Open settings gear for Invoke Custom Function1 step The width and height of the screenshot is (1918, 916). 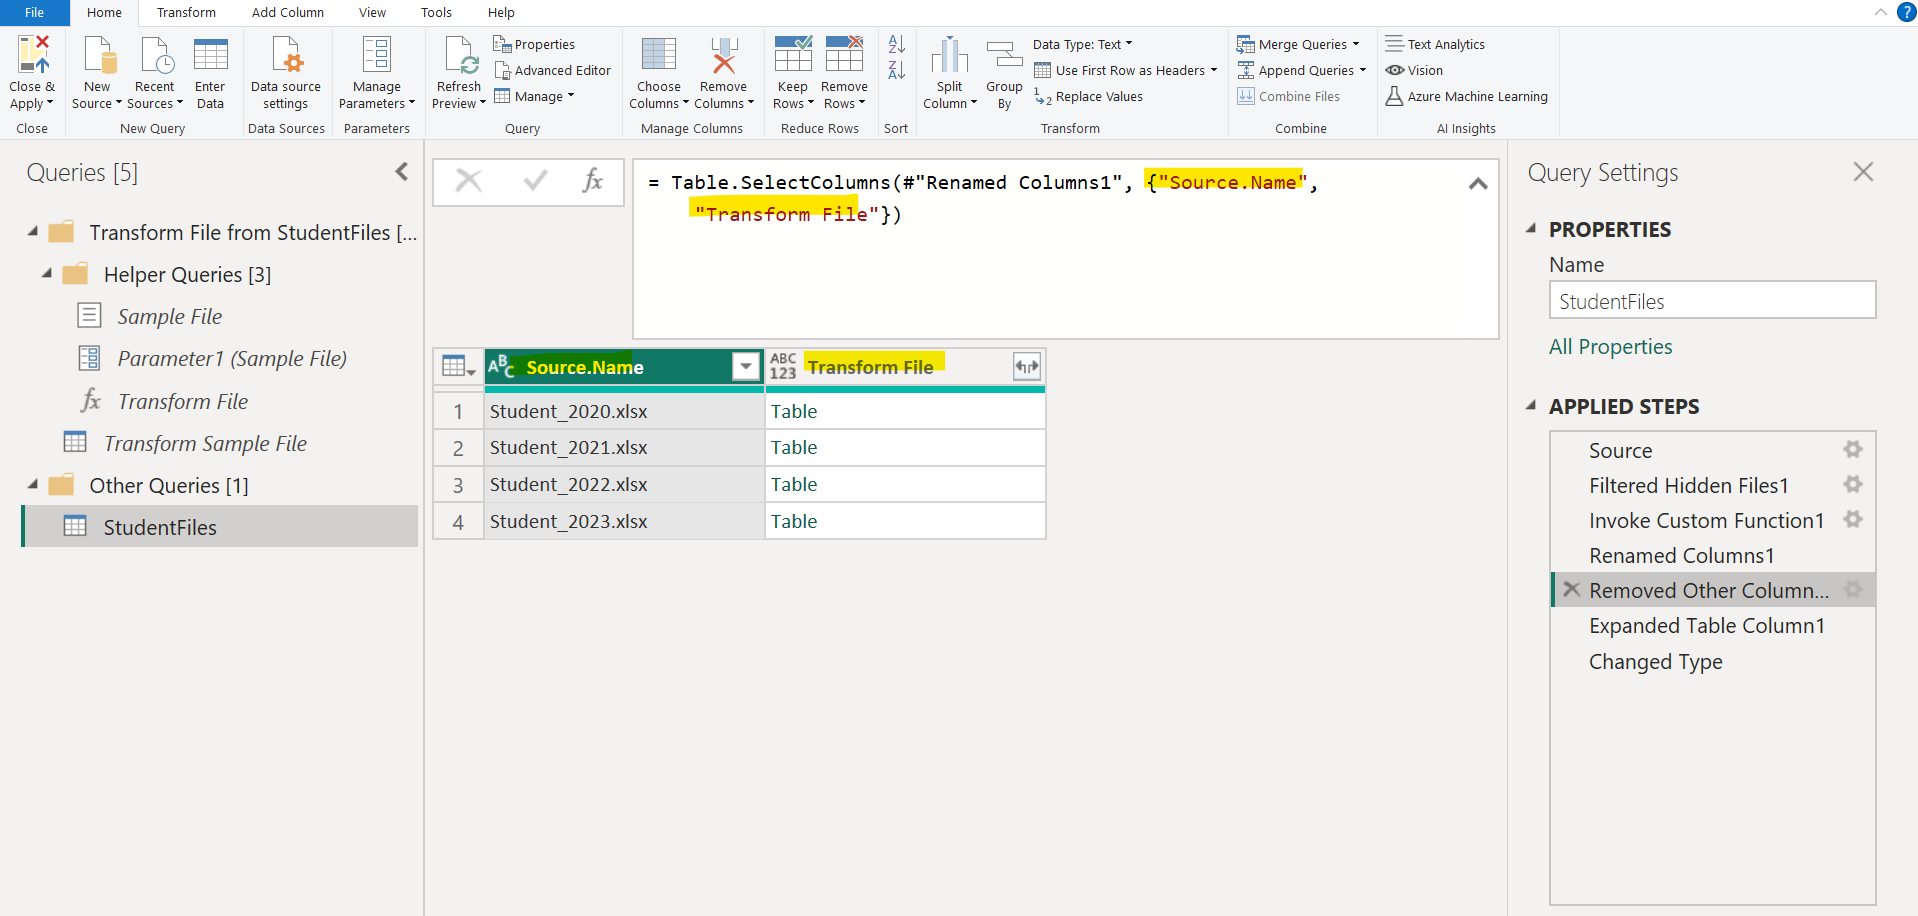coord(1852,519)
